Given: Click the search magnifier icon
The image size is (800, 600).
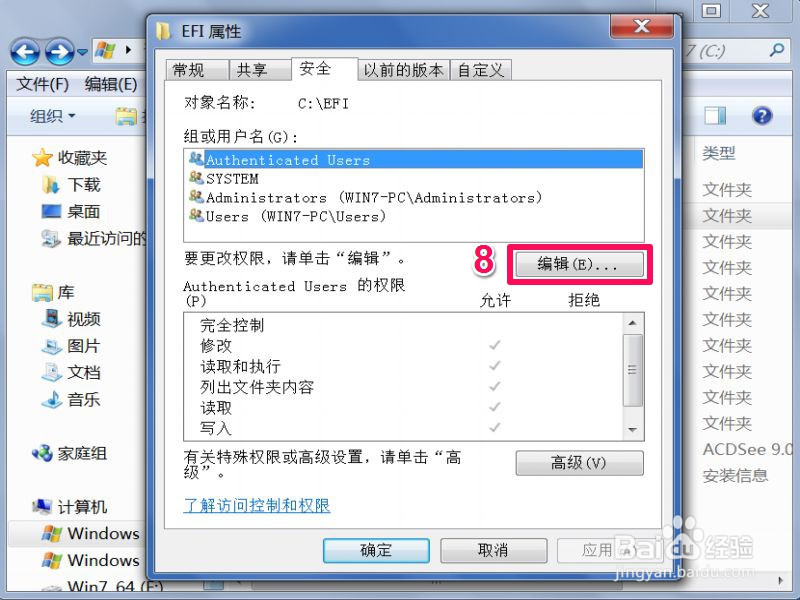Looking at the screenshot, I should (777, 50).
